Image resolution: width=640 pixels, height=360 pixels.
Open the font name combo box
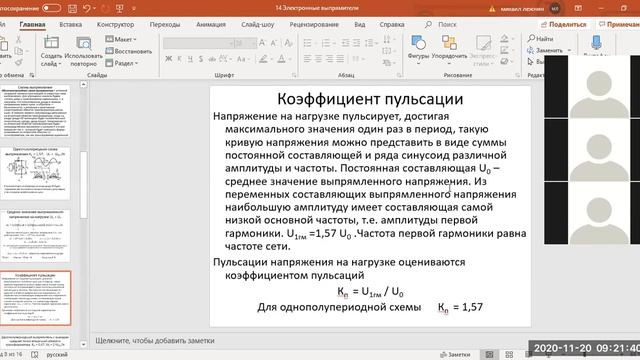pyautogui.click(x=198, y=43)
